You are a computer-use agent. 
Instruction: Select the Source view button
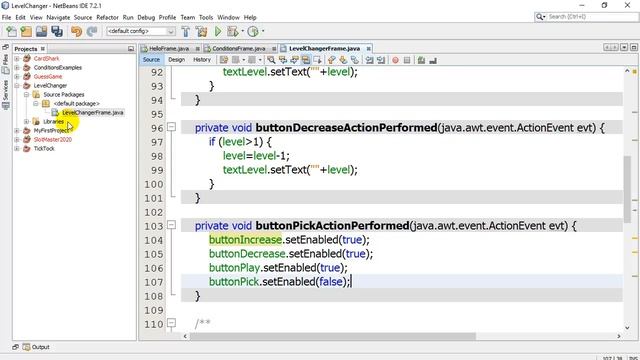[151, 60]
